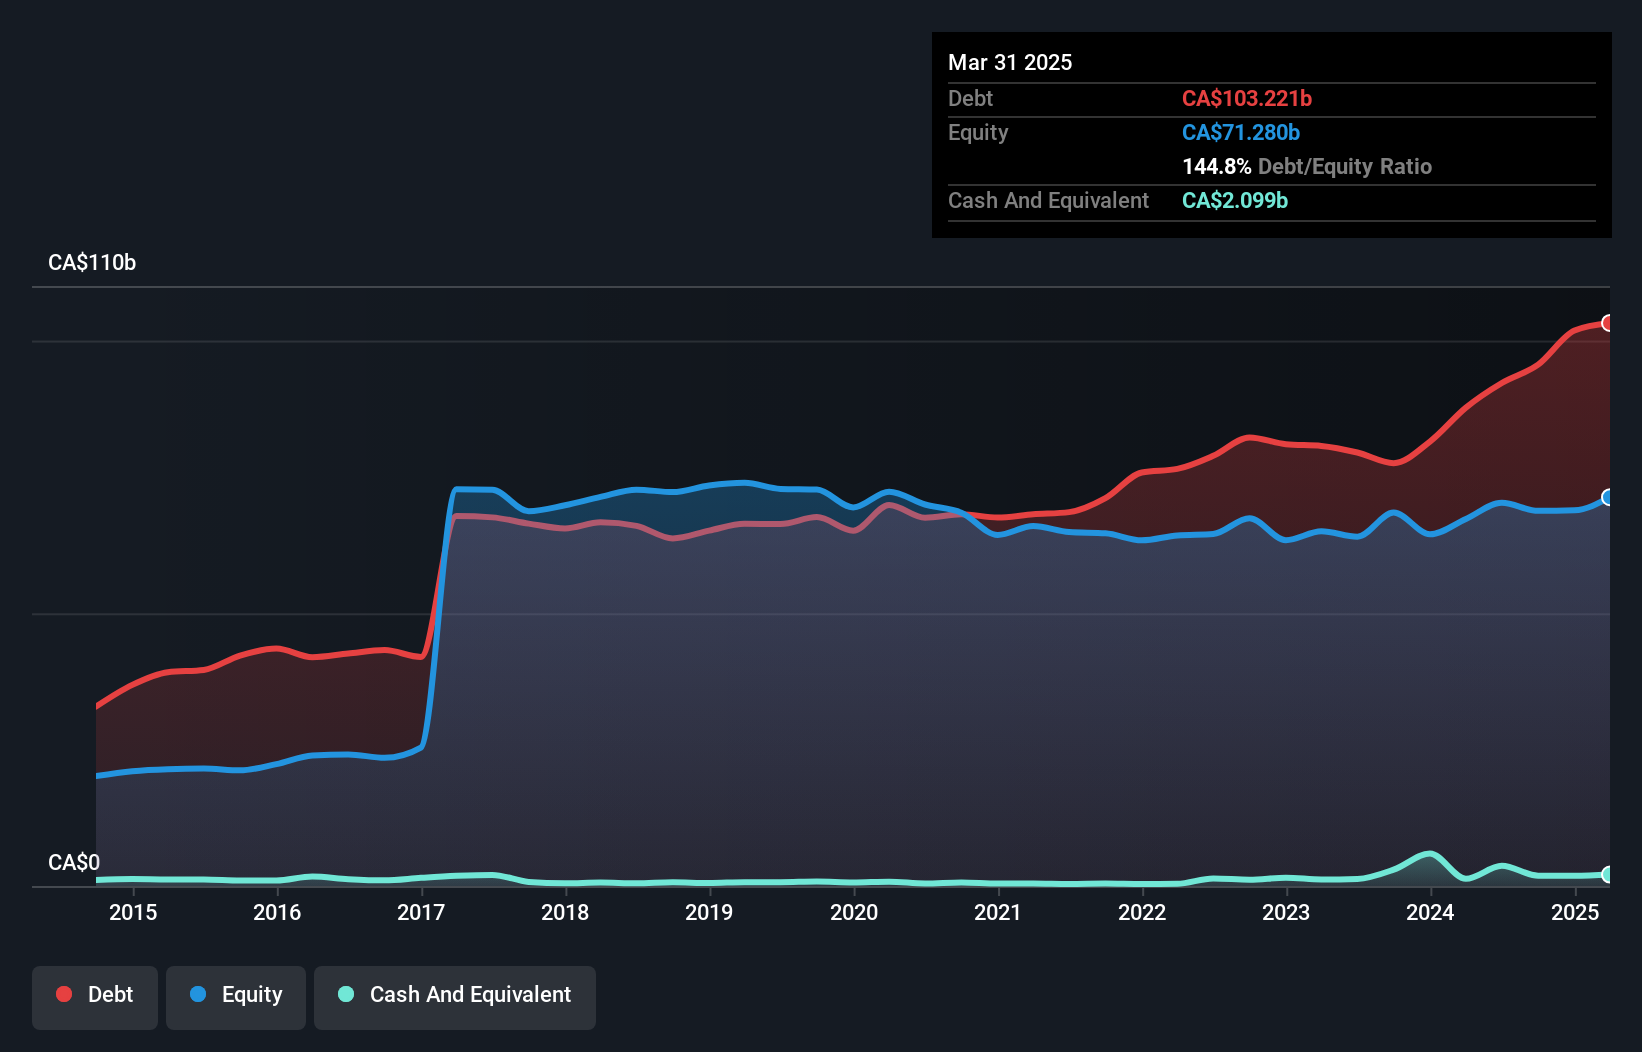The height and width of the screenshot is (1052, 1642).
Task: Click the 2024 x-axis label
Action: point(1430,912)
